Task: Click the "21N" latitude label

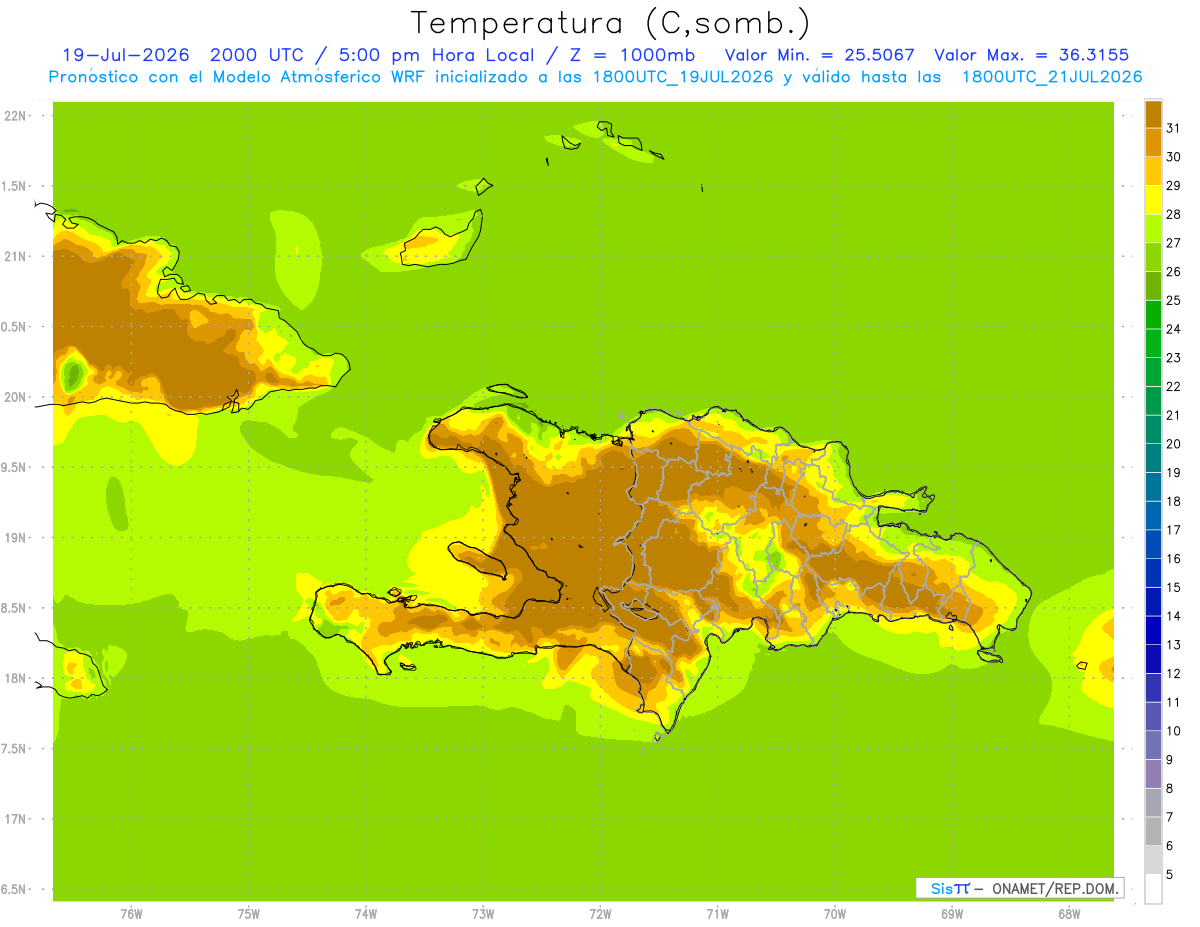Action: pyautogui.click(x=15, y=256)
